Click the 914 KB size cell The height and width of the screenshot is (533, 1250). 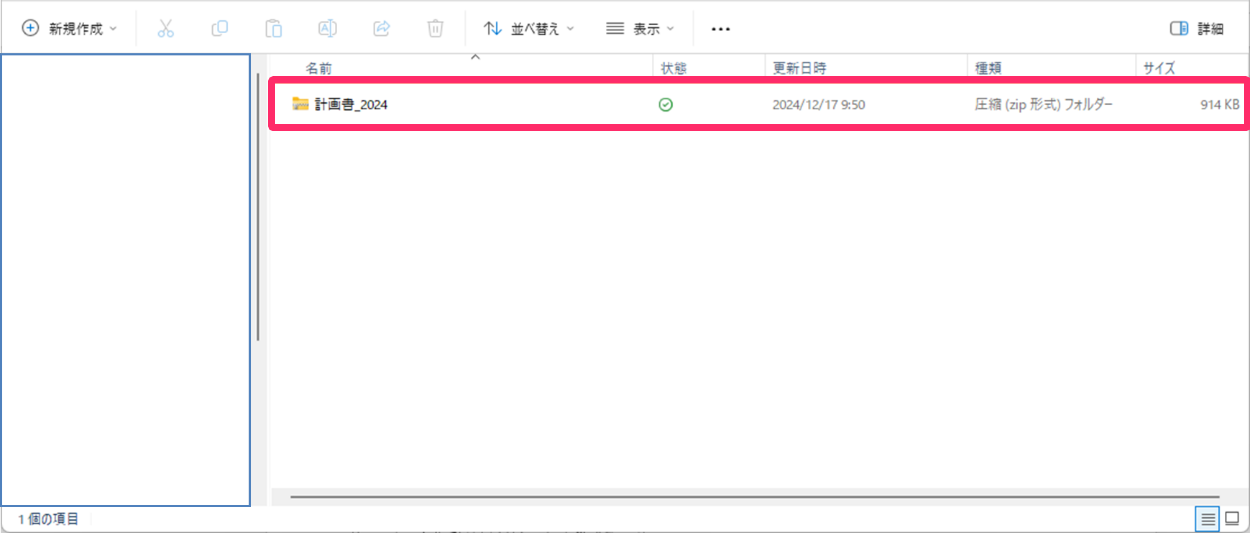(1220, 104)
